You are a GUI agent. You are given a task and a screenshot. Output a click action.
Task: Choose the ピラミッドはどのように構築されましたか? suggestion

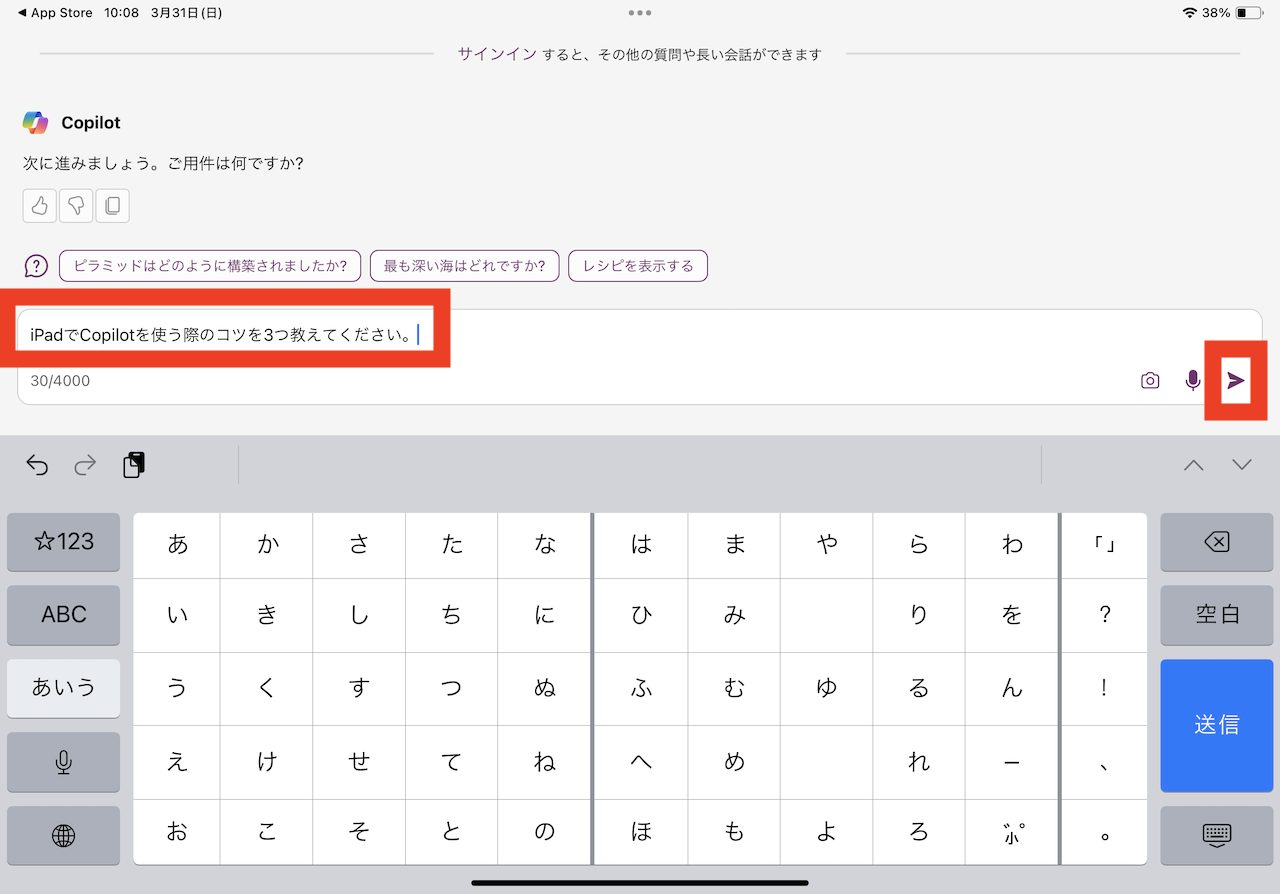click(210, 266)
